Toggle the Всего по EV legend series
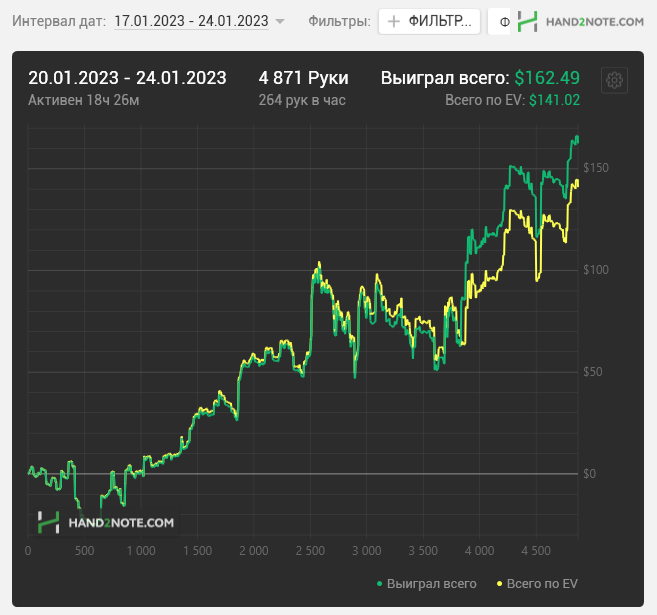The height and width of the screenshot is (615, 657). coord(537,584)
